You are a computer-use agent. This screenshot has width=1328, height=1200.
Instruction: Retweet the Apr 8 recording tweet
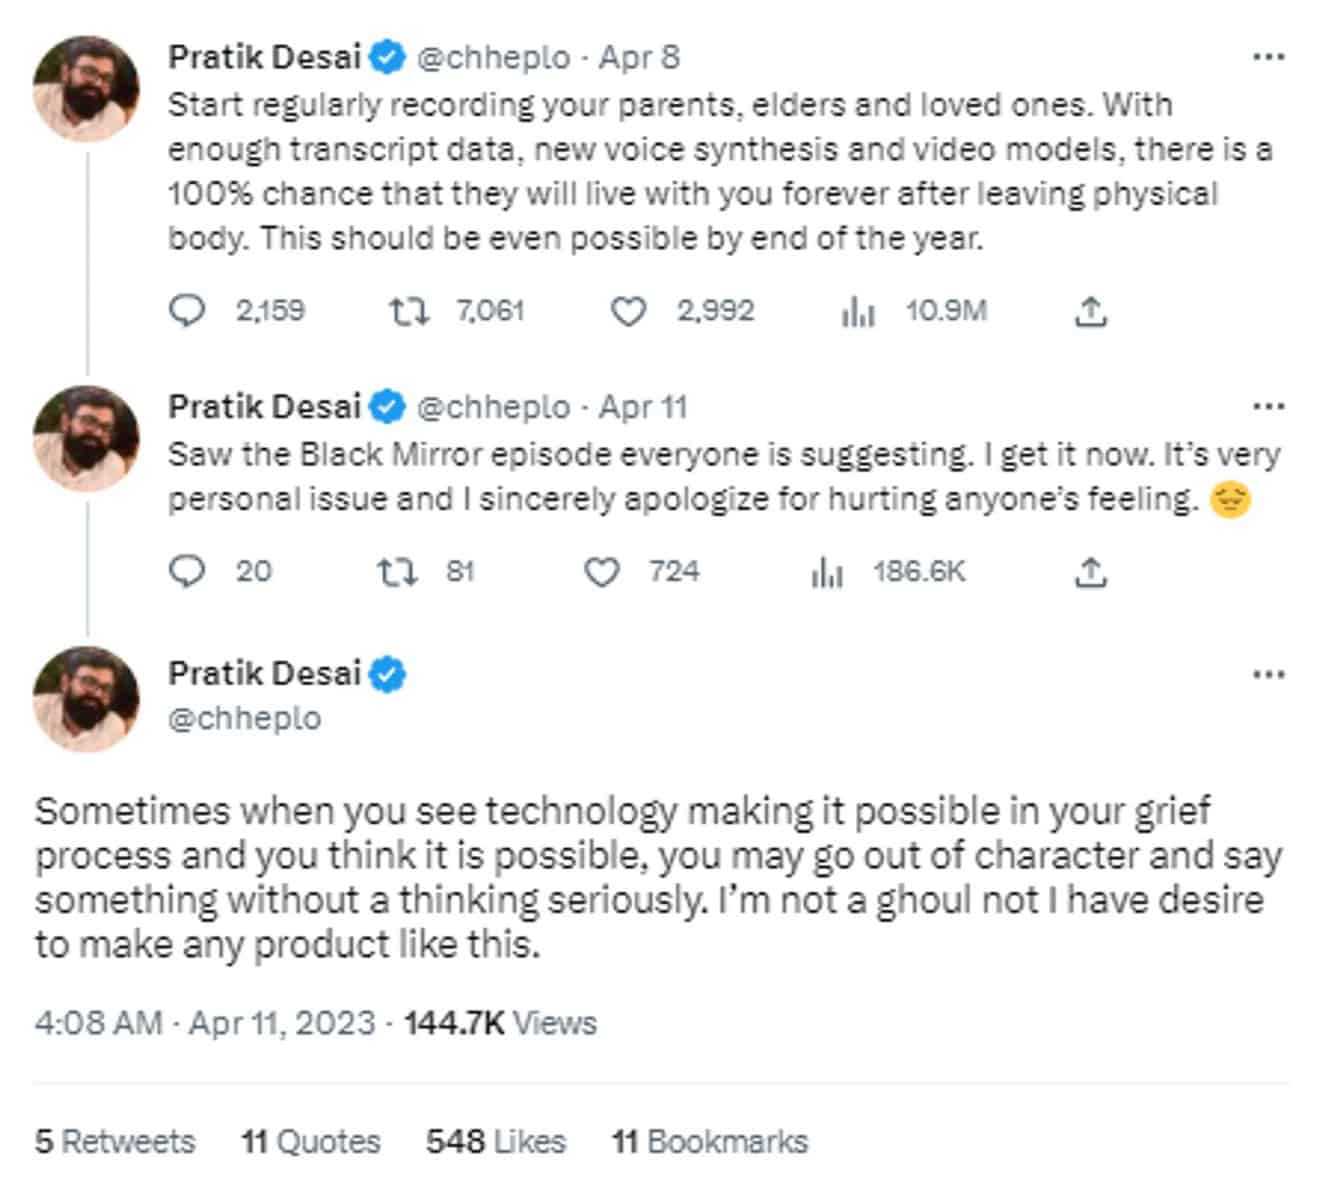point(408,312)
